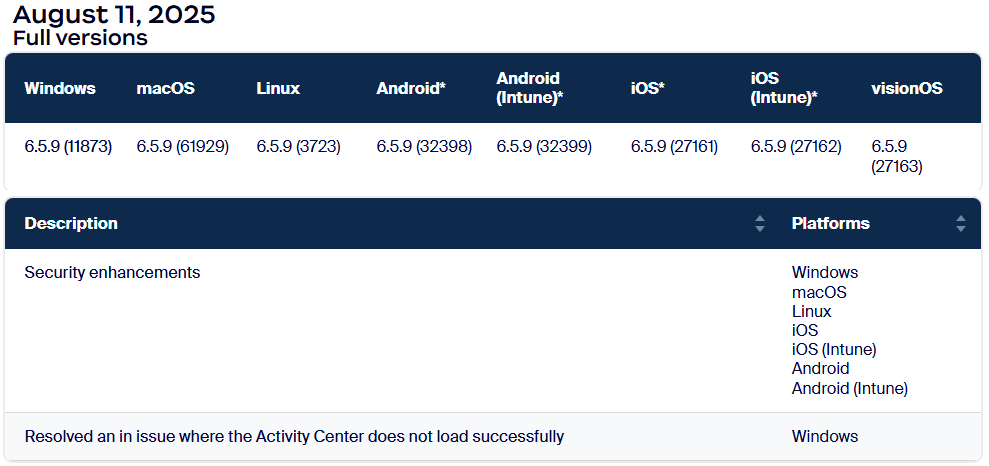Screen dimensions: 989x466
Task: Click the visionOS column header
Action: (x=907, y=88)
